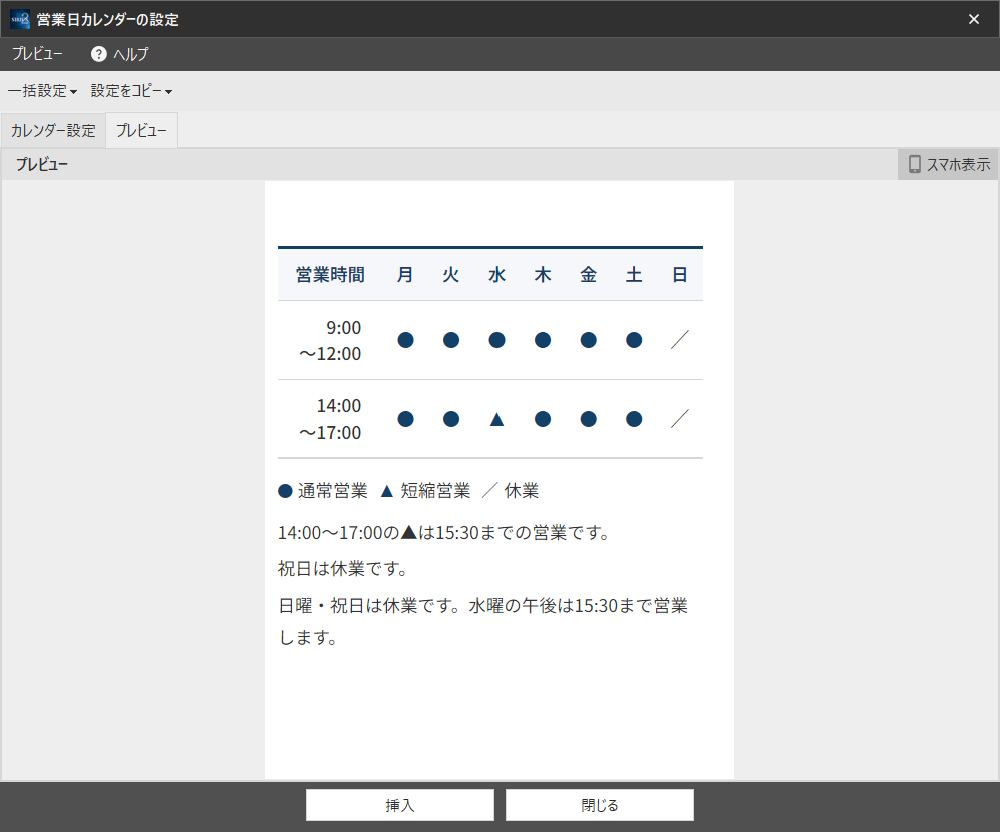Click the line 祝日は休業です。
Image resolution: width=1000 pixels, height=832 pixels.
[x=343, y=568]
